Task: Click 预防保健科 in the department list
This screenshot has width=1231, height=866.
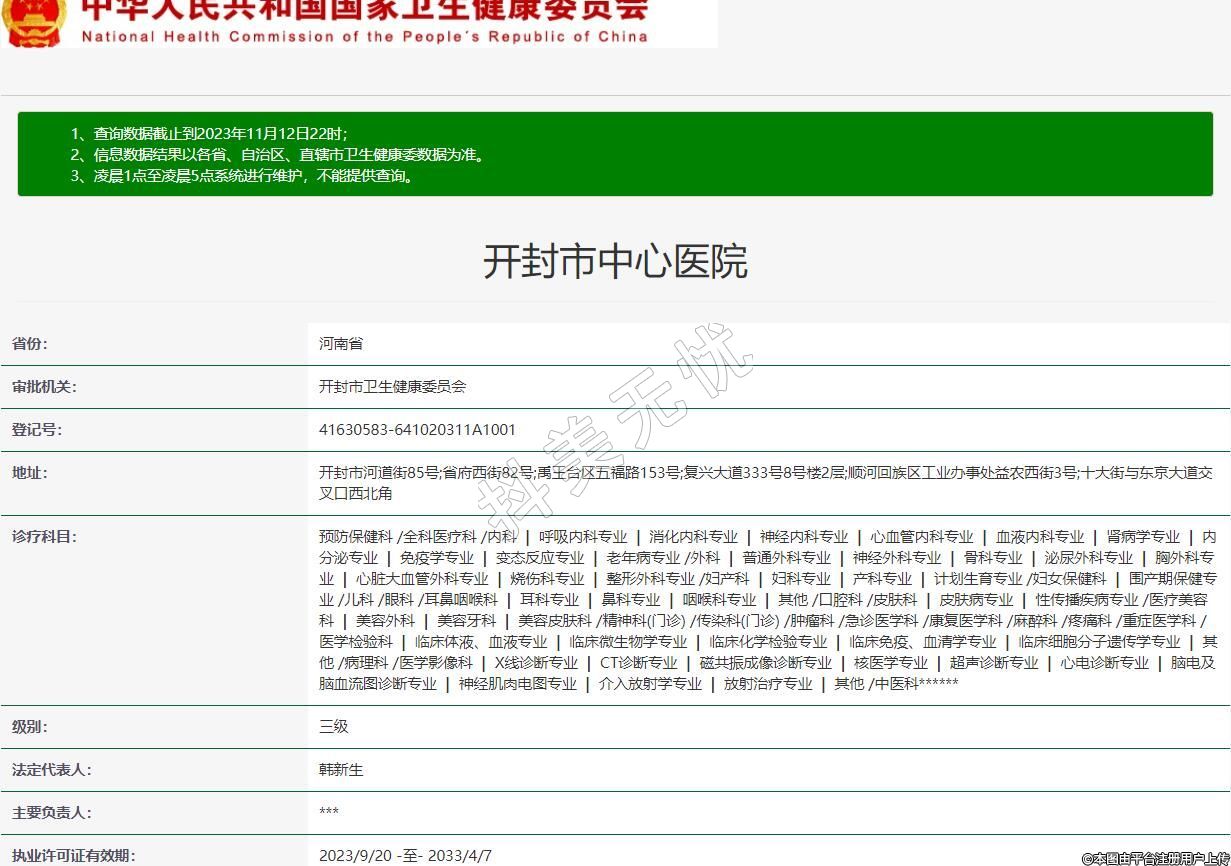Action: pyautogui.click(x=356, y=537)
